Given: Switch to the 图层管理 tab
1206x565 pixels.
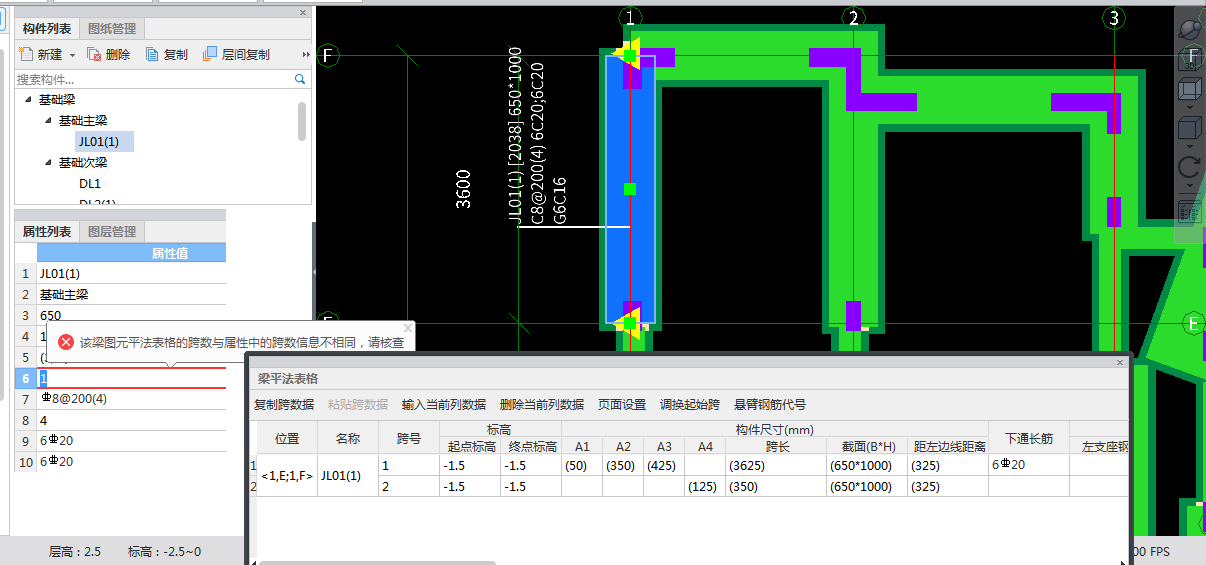Looking at the screenshot, I should [x=112, y=231].
